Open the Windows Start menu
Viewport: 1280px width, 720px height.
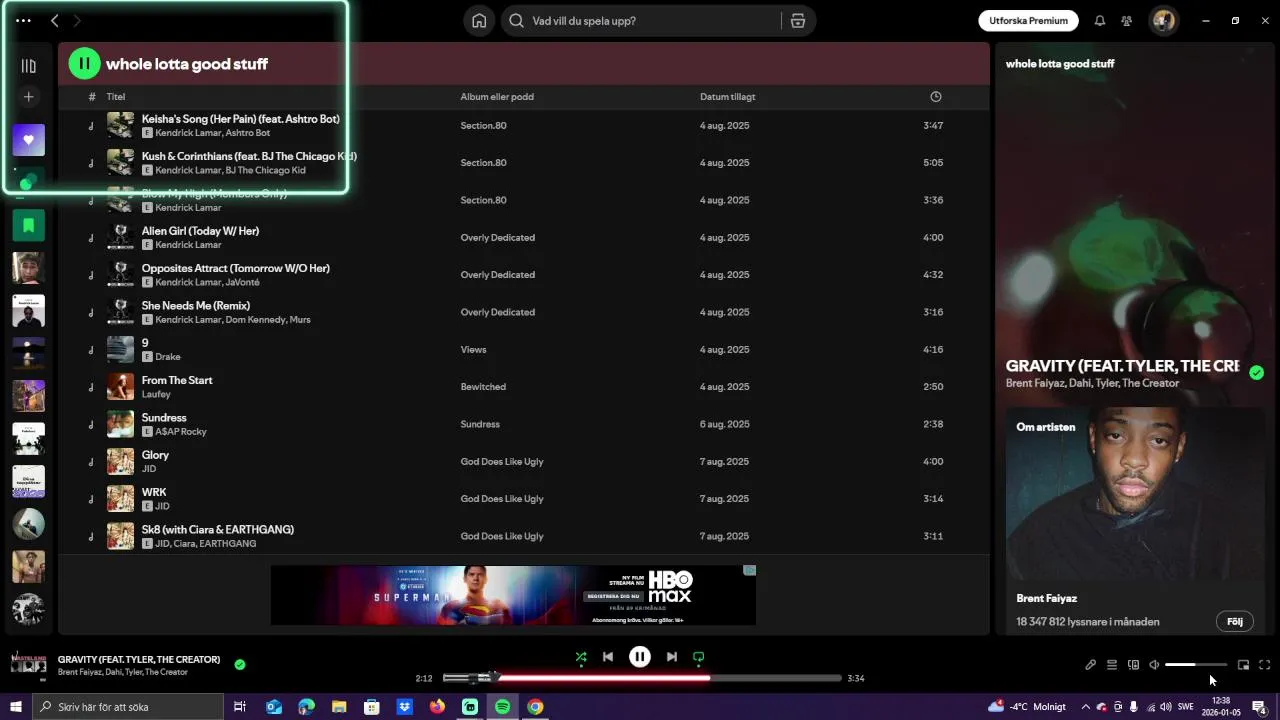[x=15, y=707]
